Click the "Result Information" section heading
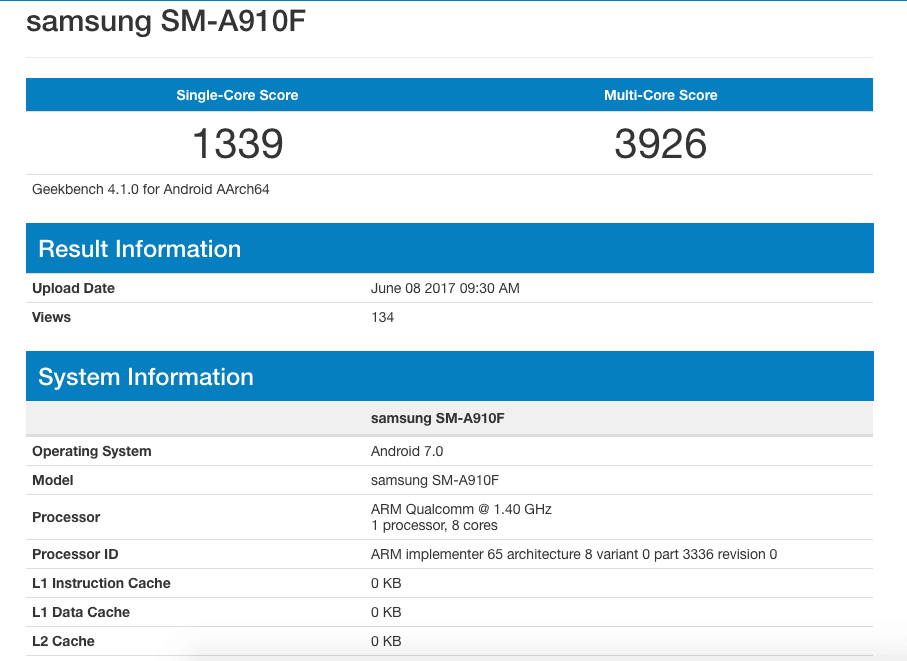The width and height of the screenshot is (907, 661). click(139, 249)
